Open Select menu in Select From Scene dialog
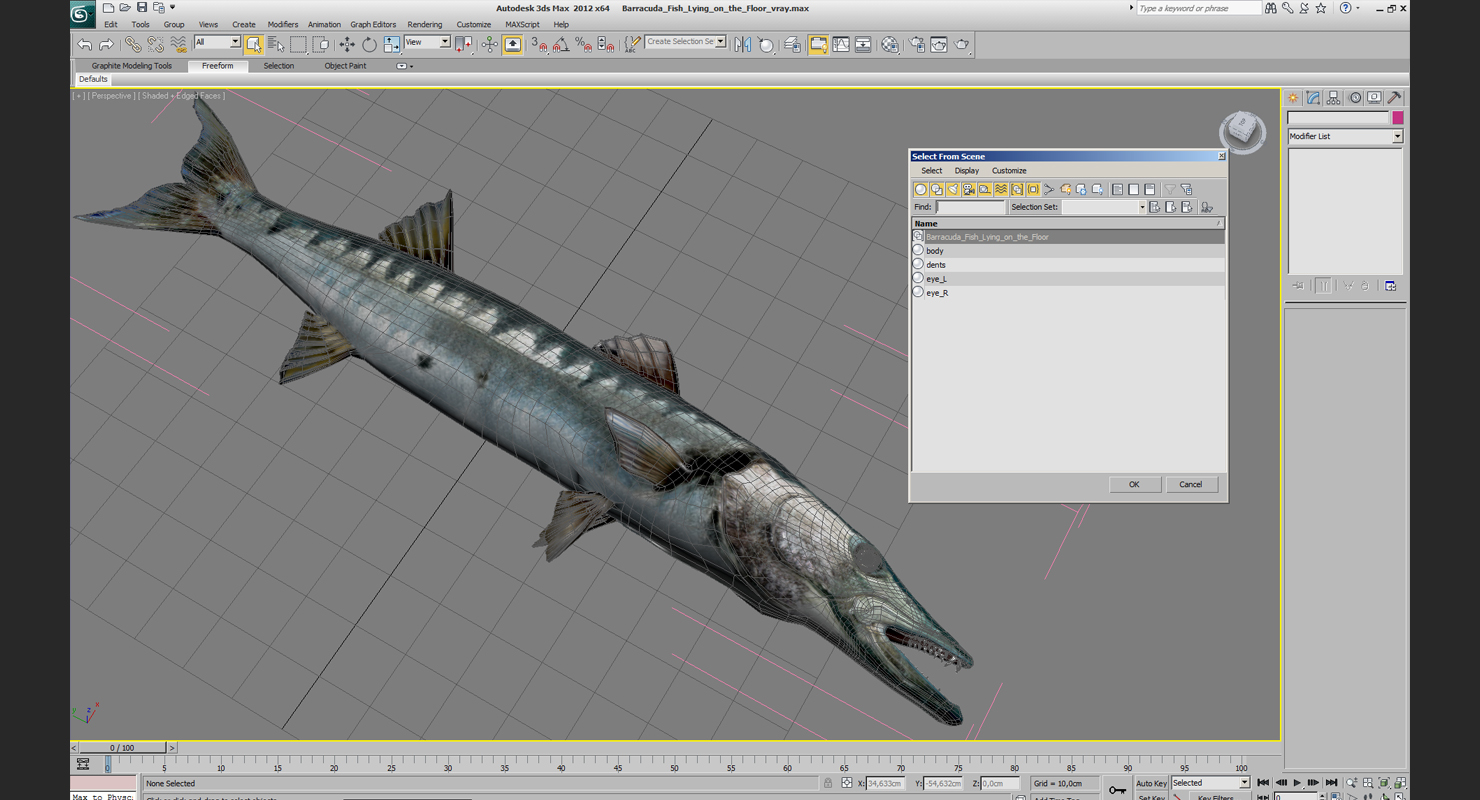 point(931,171)
